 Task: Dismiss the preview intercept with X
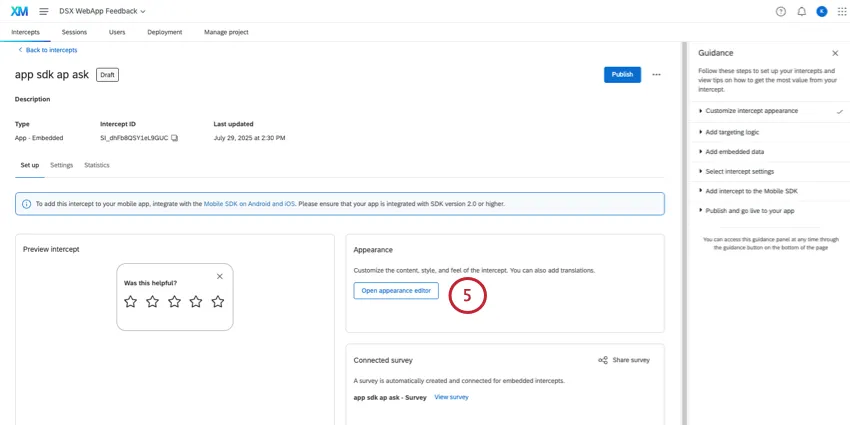220,276
